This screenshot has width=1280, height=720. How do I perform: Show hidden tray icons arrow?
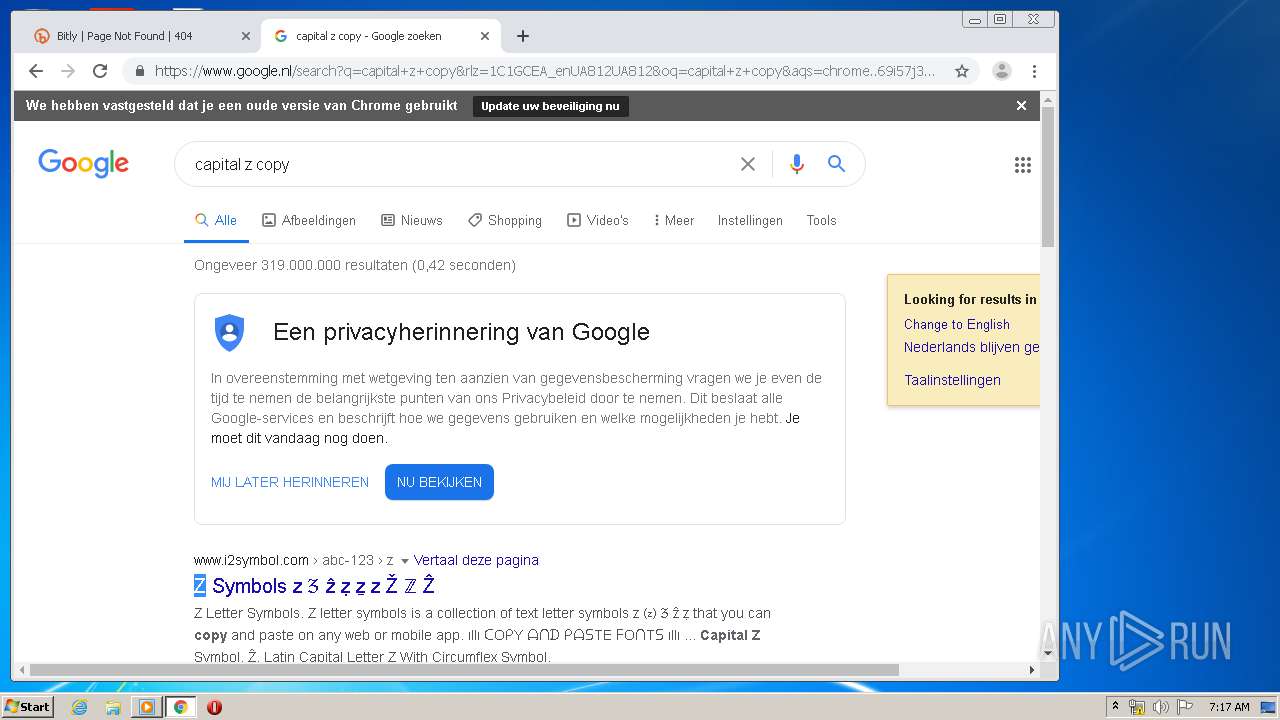click(1116, 707)
